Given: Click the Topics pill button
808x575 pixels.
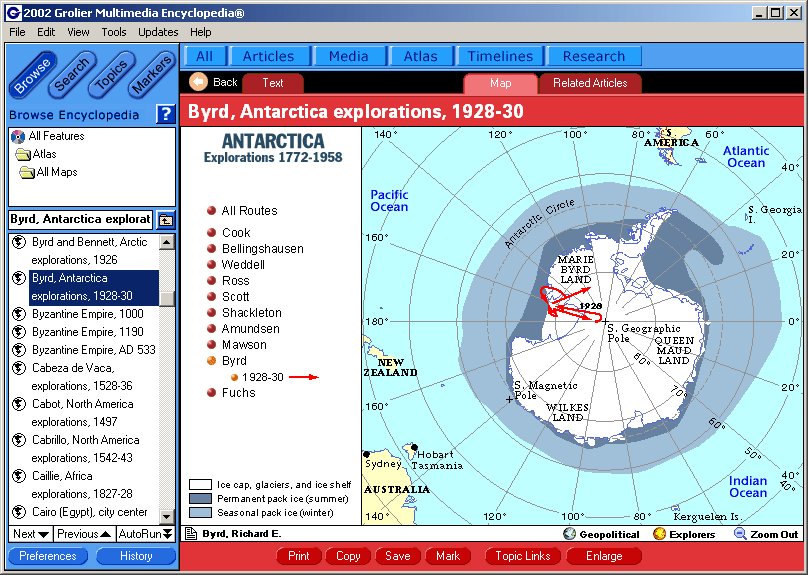Looking at the screenshot, I should click(110, 76).
